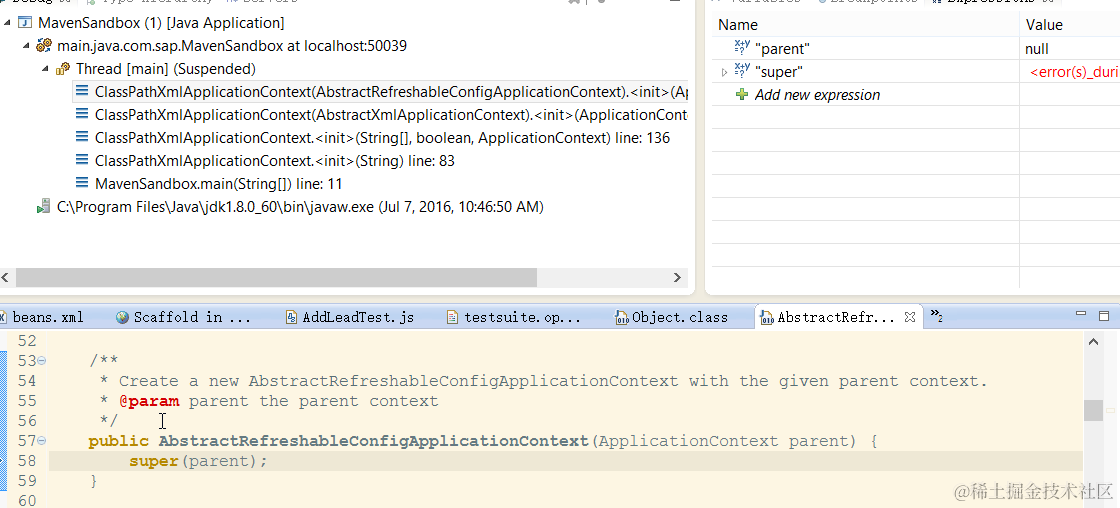Image resolution: width=1120 pixels, height=508 pixels.
Task: Select ClassPathXmlApplicationContext.<init>(String) line: 83 frame
Action: coord(275,161)
